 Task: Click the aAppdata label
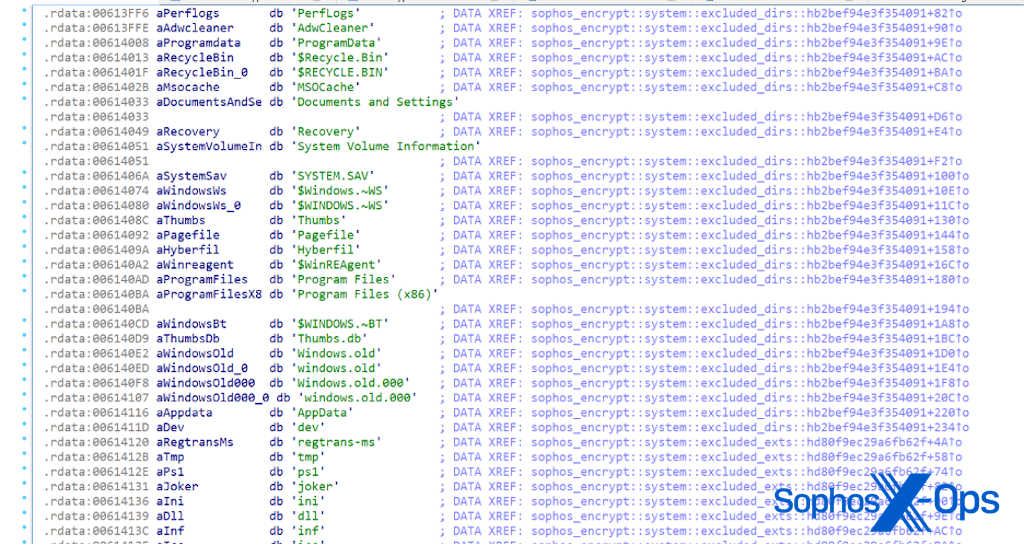(x=184, y=413)
